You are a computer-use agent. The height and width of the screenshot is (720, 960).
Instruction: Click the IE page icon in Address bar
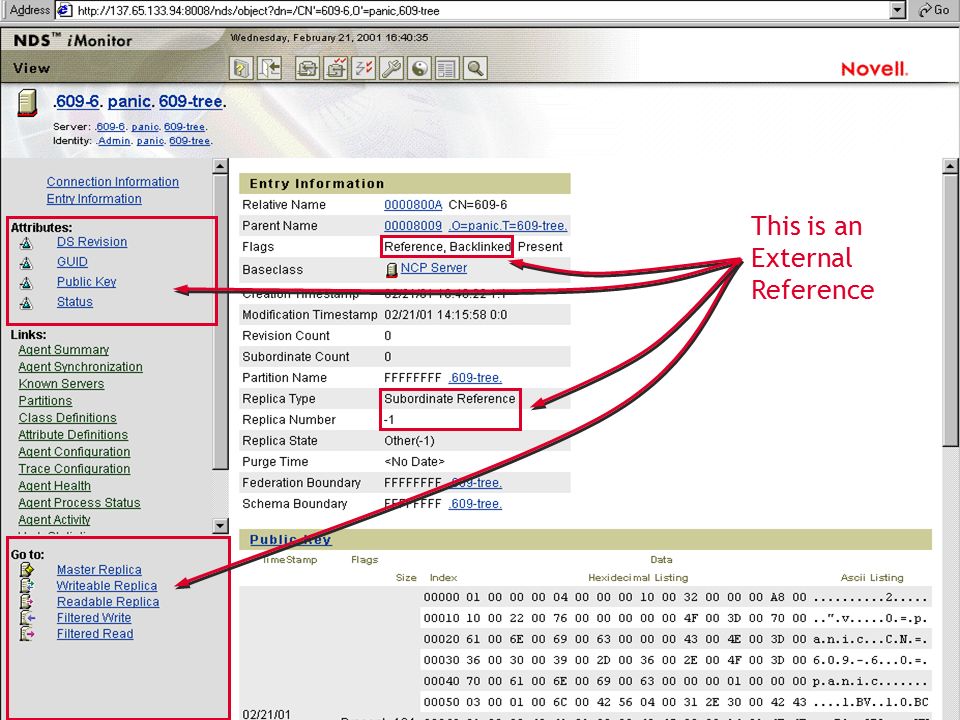click(x=66, y=10)
